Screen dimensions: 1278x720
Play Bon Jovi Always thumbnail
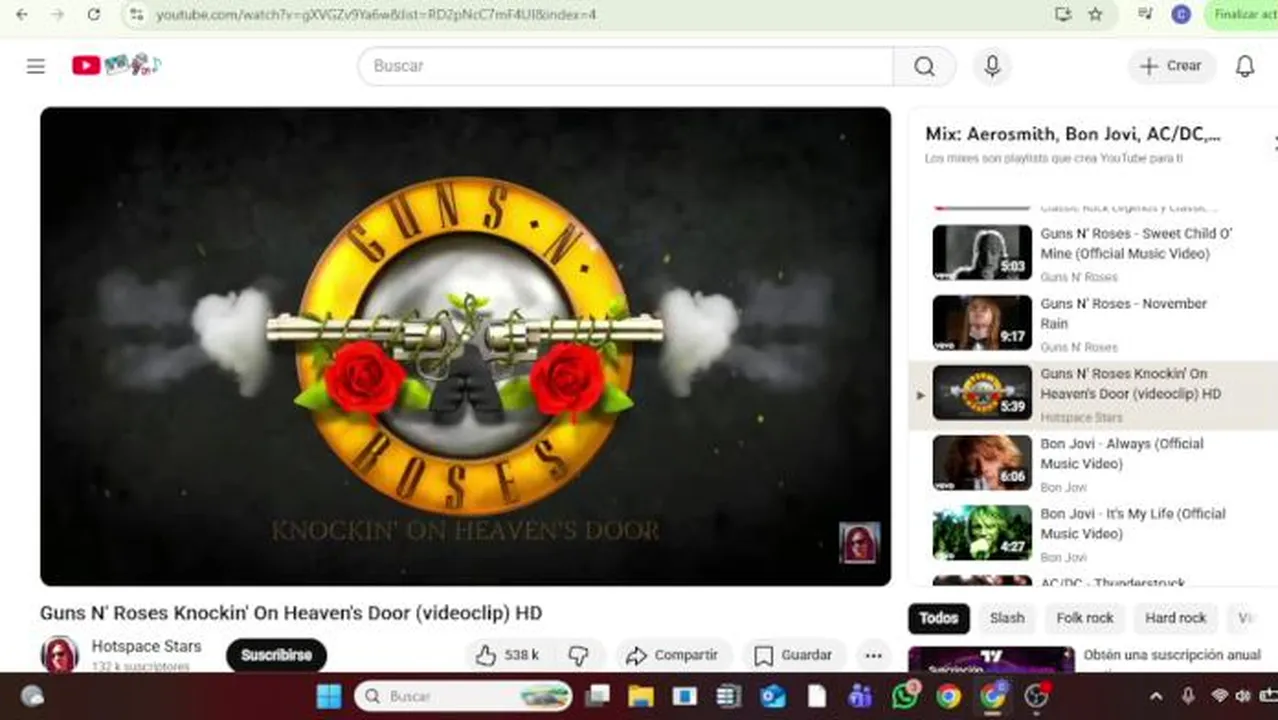(x=982, y=462)
